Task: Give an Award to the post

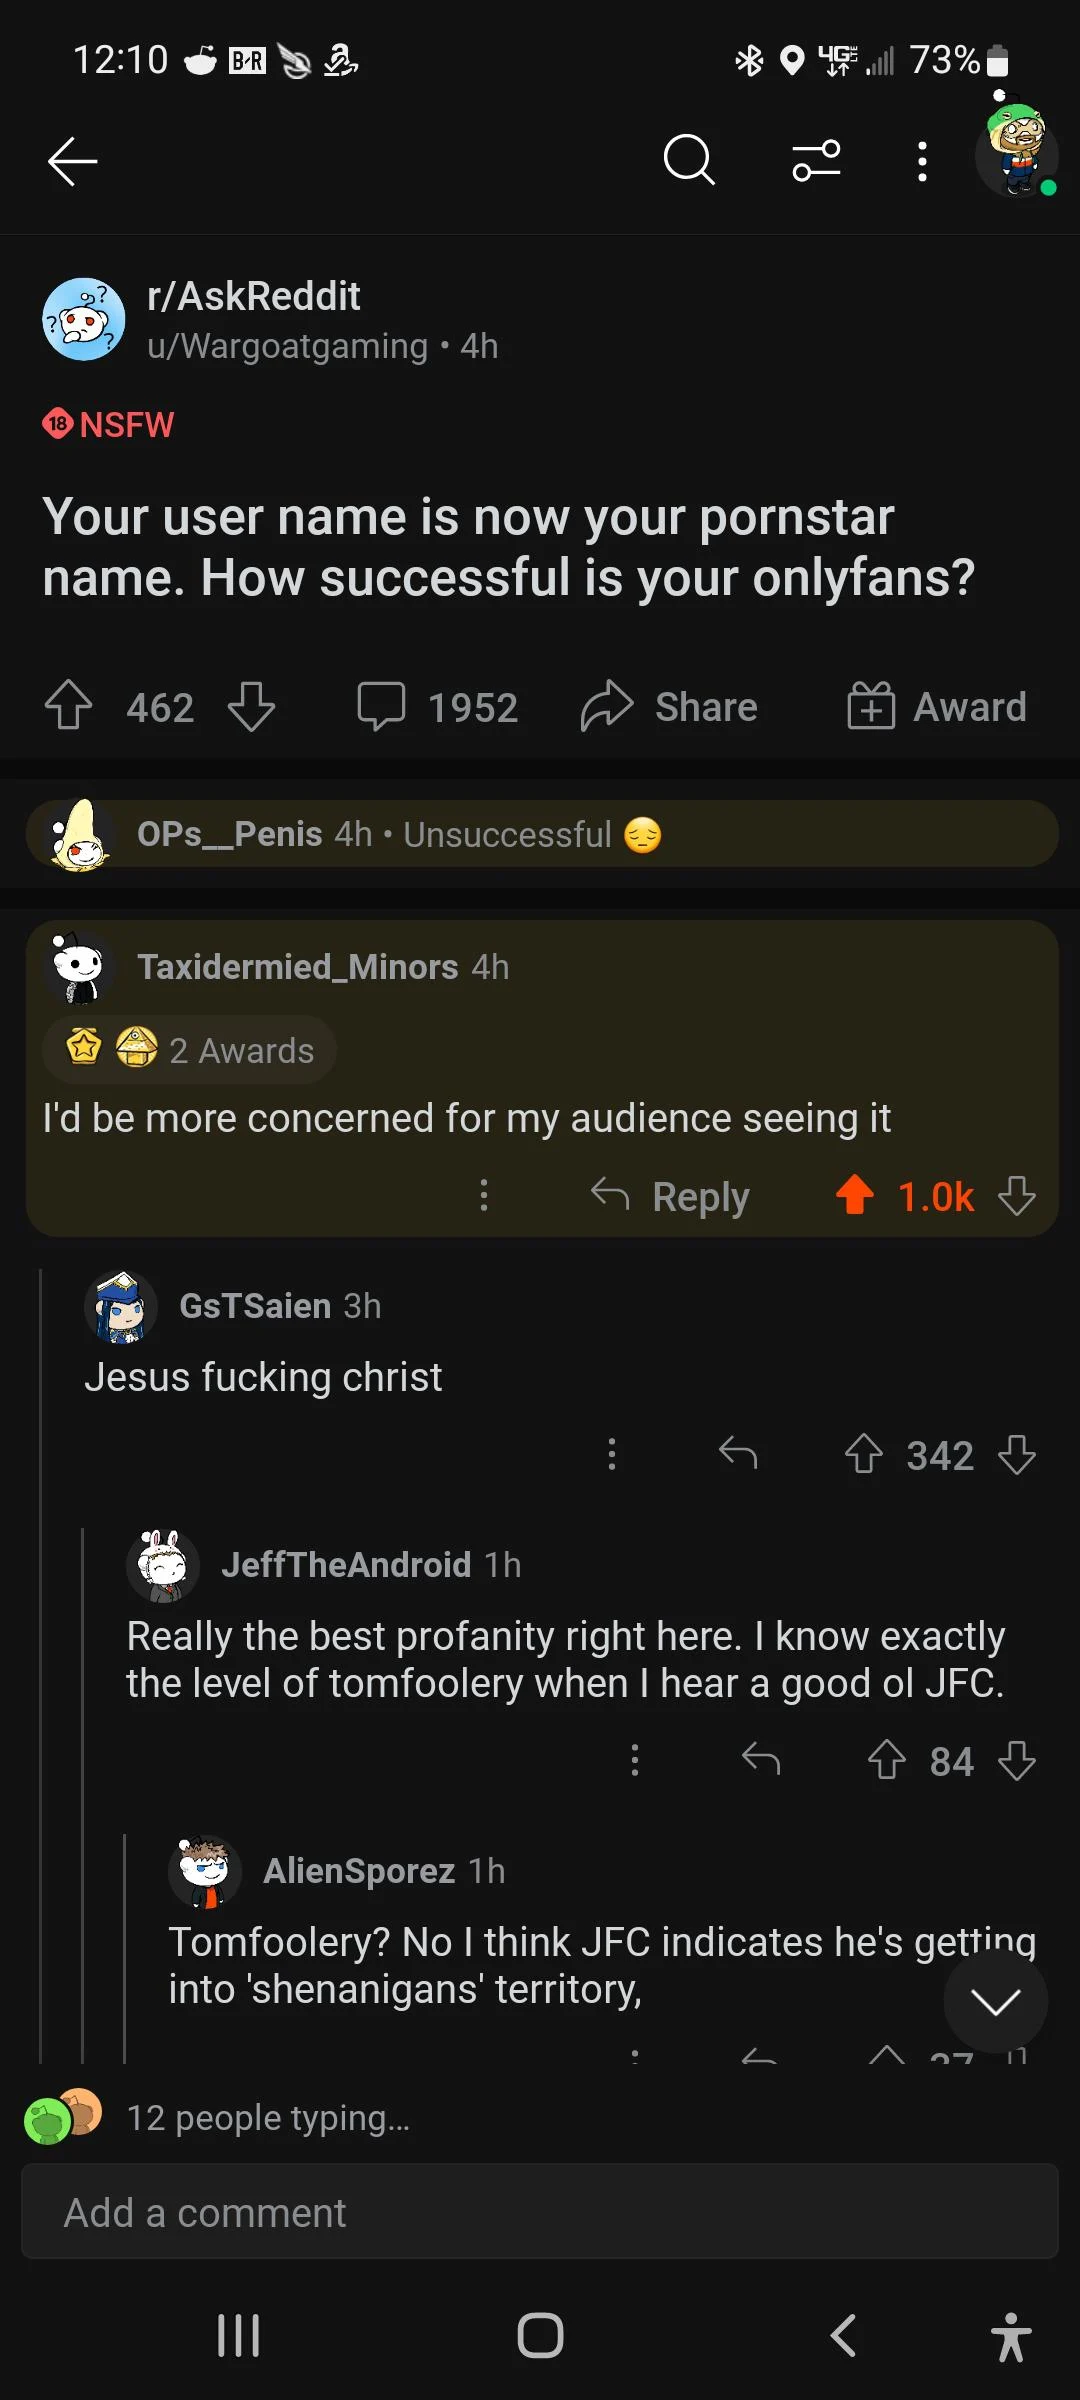Action: coord(937,706)
